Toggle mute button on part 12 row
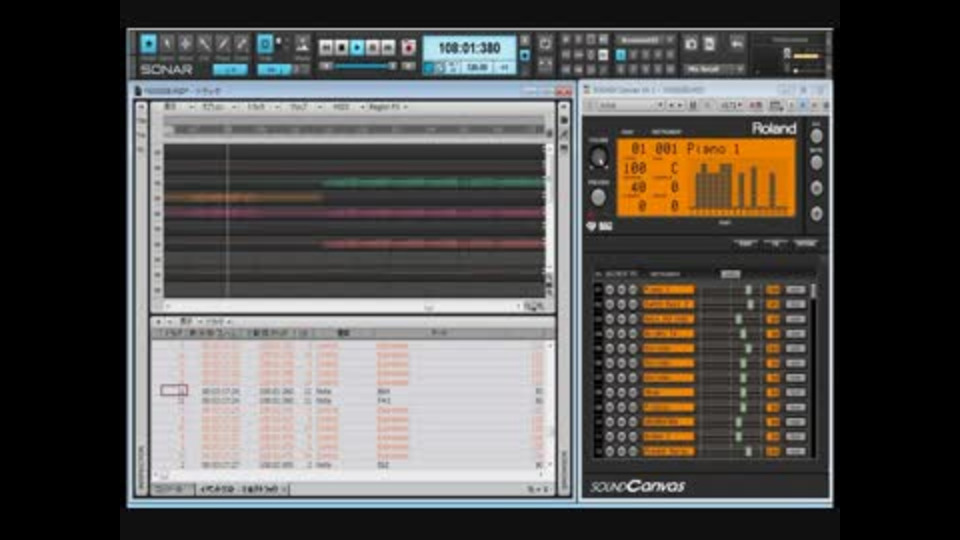 (610, 451)
